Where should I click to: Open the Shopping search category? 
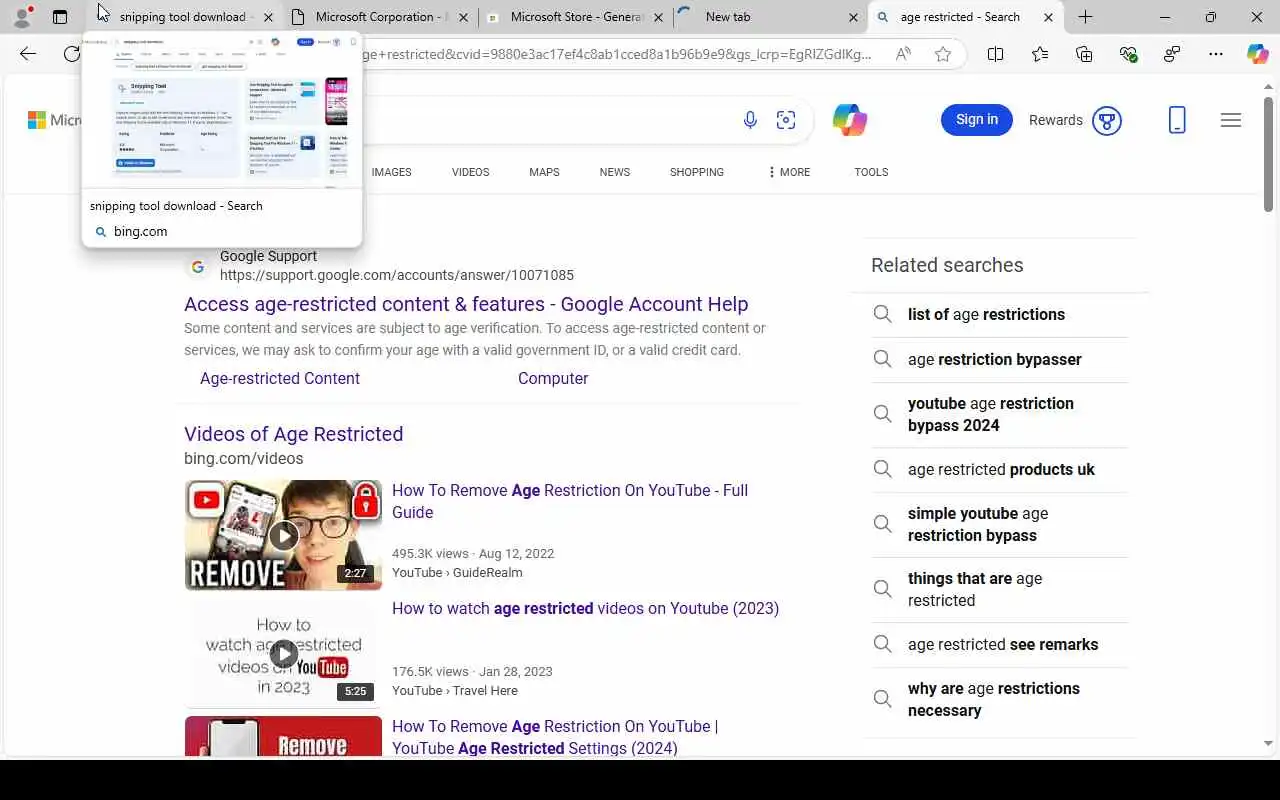point(697,172)
